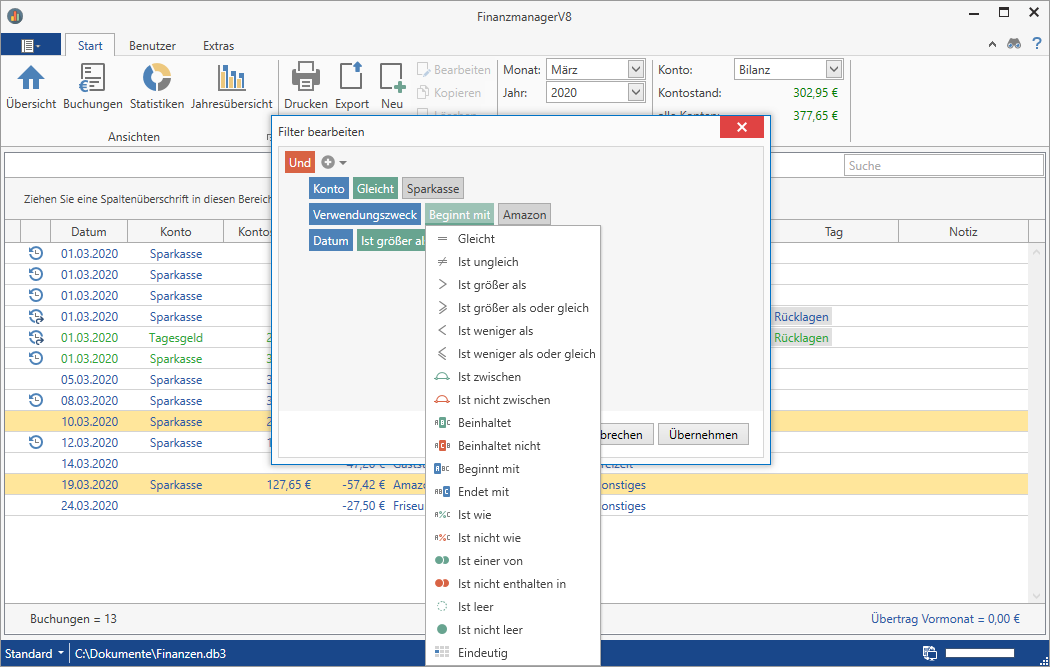Click into the Suche search field
The height and width of the screenshot is (667, 1050).
pos(944,165)
